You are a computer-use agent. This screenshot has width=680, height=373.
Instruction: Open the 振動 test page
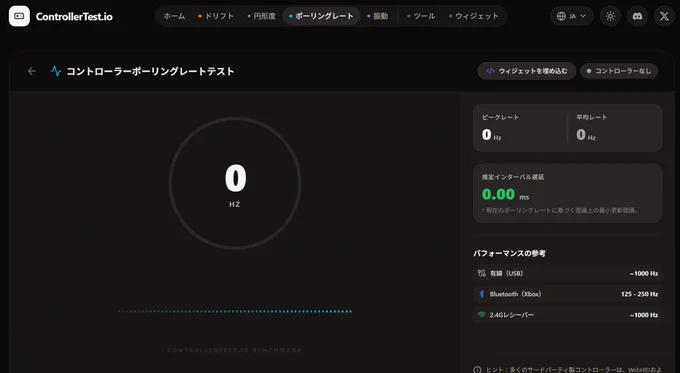pos(377,16)
